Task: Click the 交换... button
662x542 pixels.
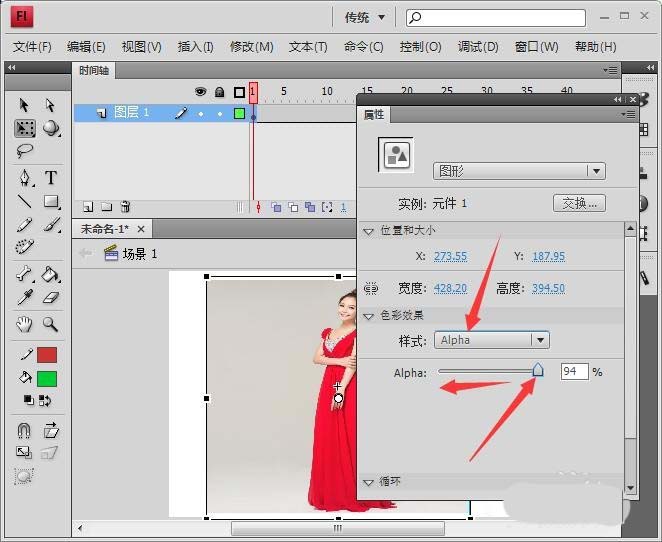Action: click(579, 203)
